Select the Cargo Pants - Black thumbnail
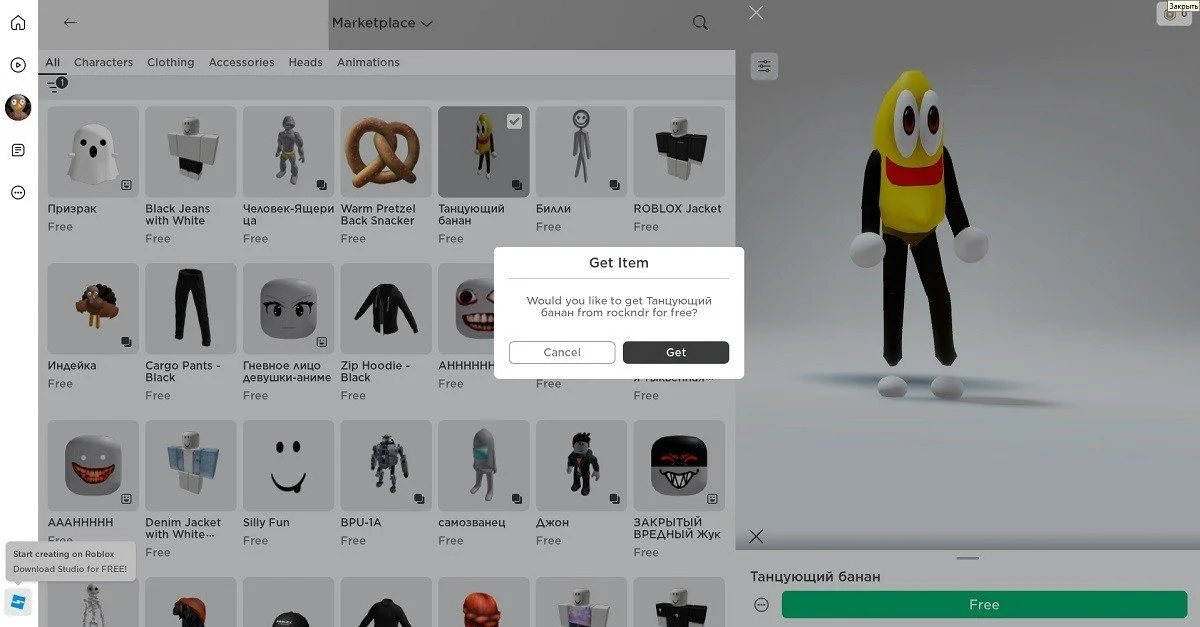Image resolution: width=1200 pixels, height=627 pixels. 190,308
